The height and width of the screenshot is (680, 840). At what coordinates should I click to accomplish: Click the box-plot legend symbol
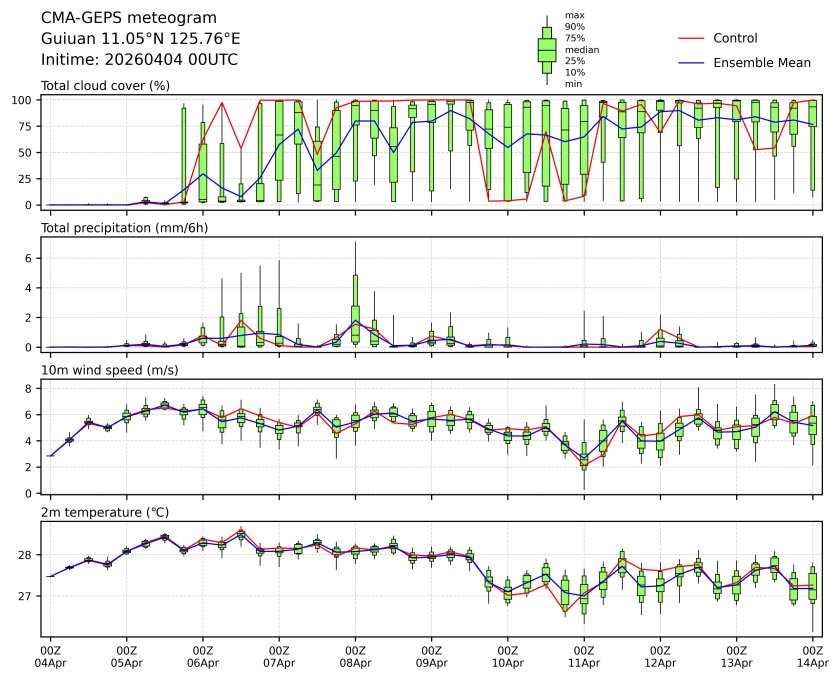547,50
